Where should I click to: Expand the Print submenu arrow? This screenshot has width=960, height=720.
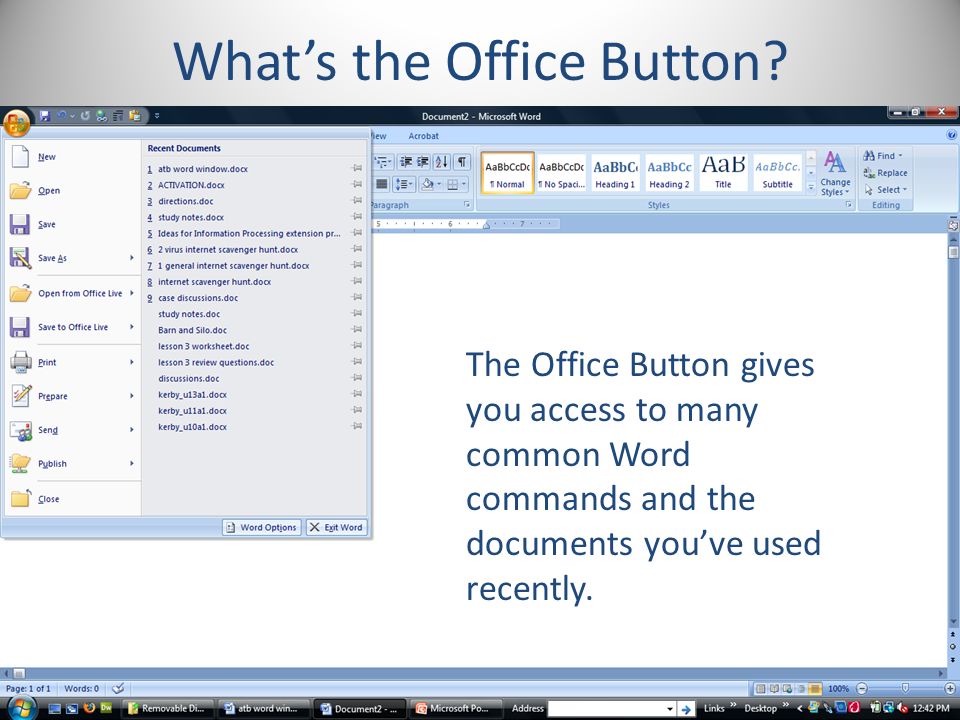132,362
